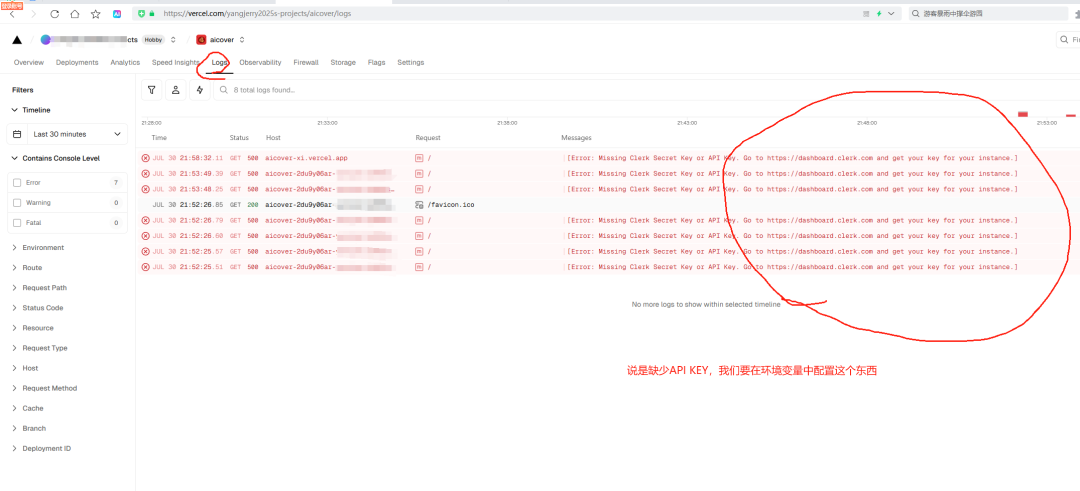Open the /favicon.ico 200 log row

tap(450, 204)
